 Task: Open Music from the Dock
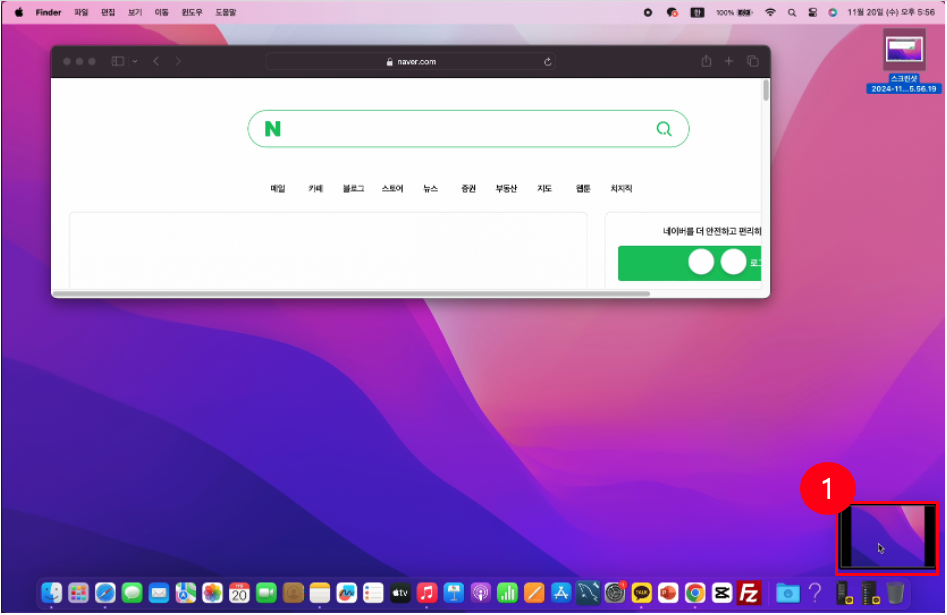(427, 593)
